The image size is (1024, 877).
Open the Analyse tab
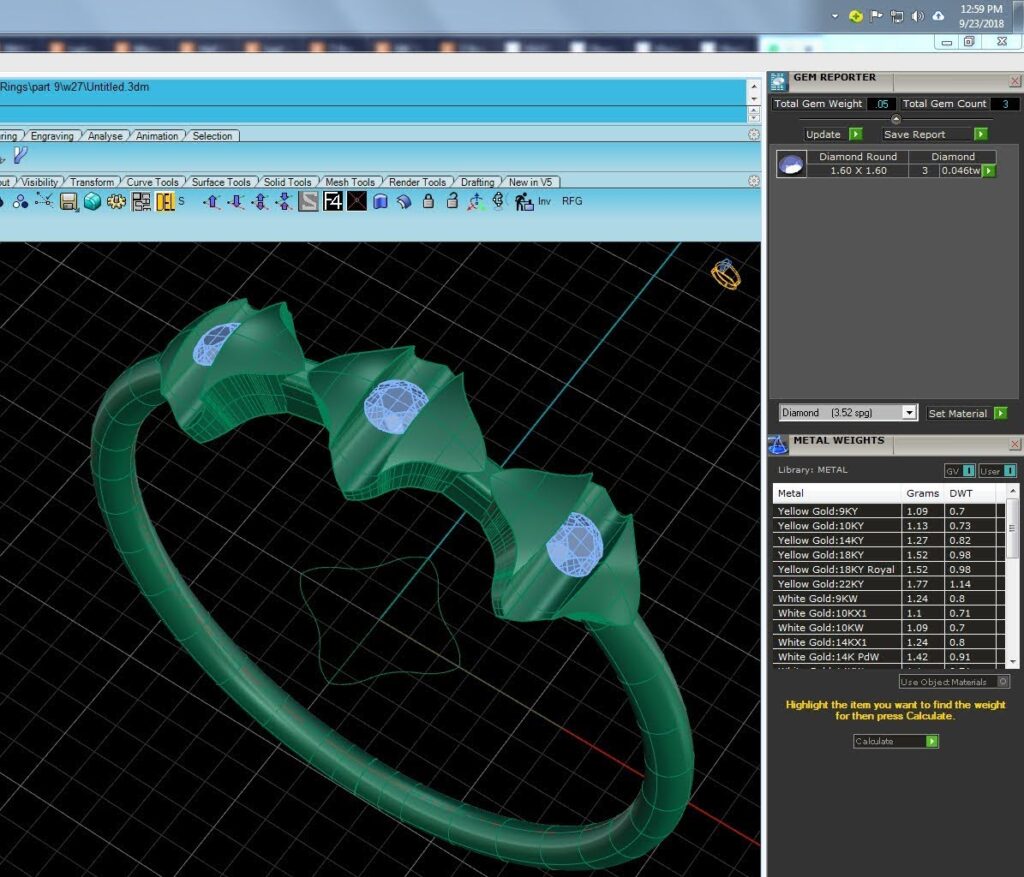[x=105, y=136]
